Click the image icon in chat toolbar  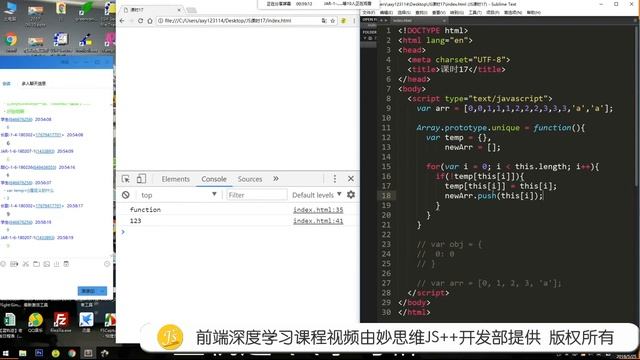tap(47, 264)
